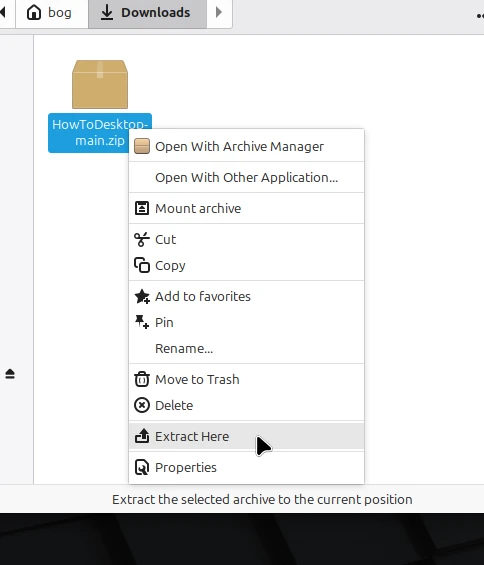484x565 pixels.
Task: Select the HowToDesktop-main.zip package thumbnail
Action: click(100, 84)
